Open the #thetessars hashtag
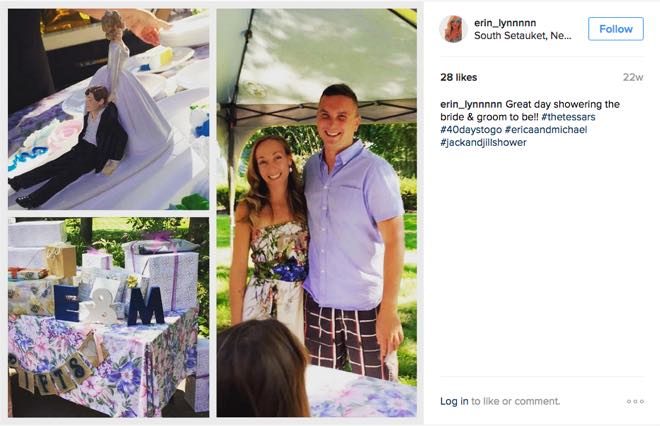This screenshot has height=426, width=660. [x=568, y=117]
